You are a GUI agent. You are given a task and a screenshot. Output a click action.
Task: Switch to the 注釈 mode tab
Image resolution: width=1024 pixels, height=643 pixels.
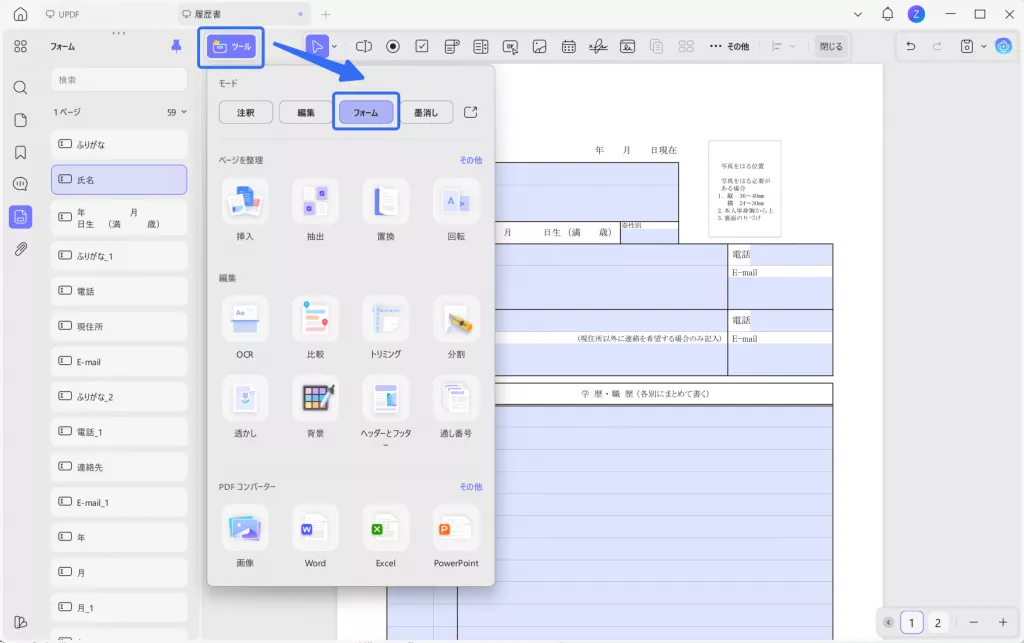(245, 111)
